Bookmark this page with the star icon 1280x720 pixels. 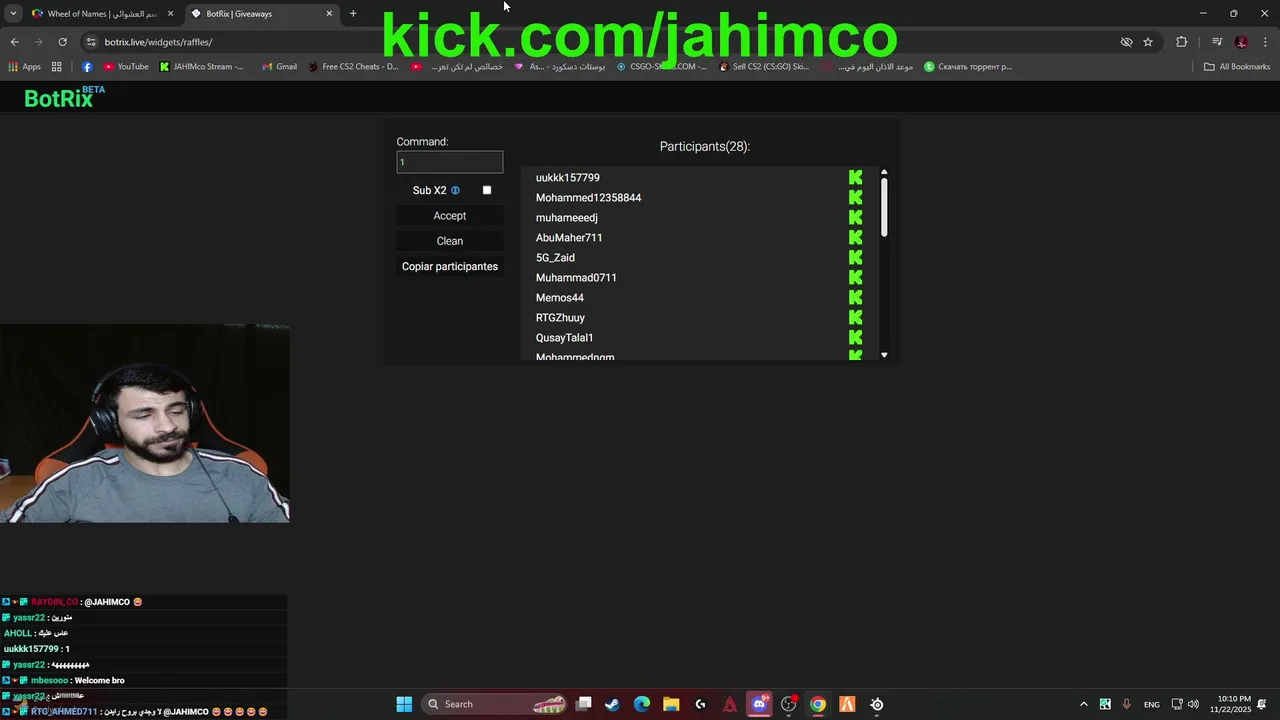tap(1148, 42)
